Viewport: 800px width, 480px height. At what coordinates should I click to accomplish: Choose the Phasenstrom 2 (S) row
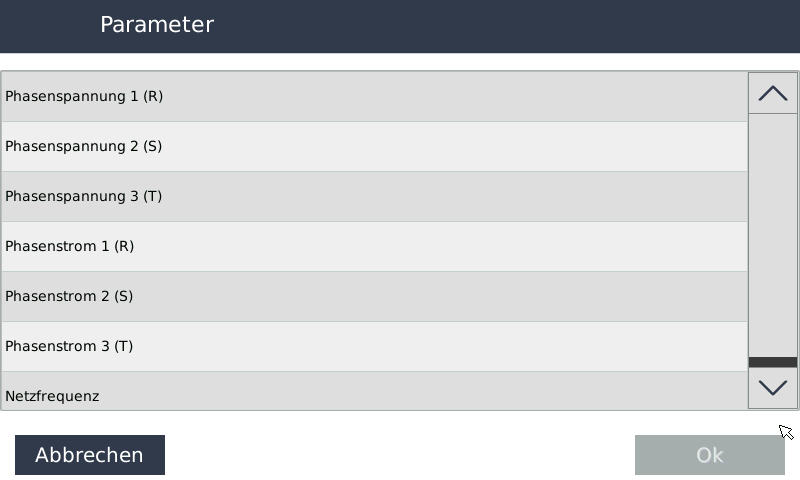[x=374, y=297]
